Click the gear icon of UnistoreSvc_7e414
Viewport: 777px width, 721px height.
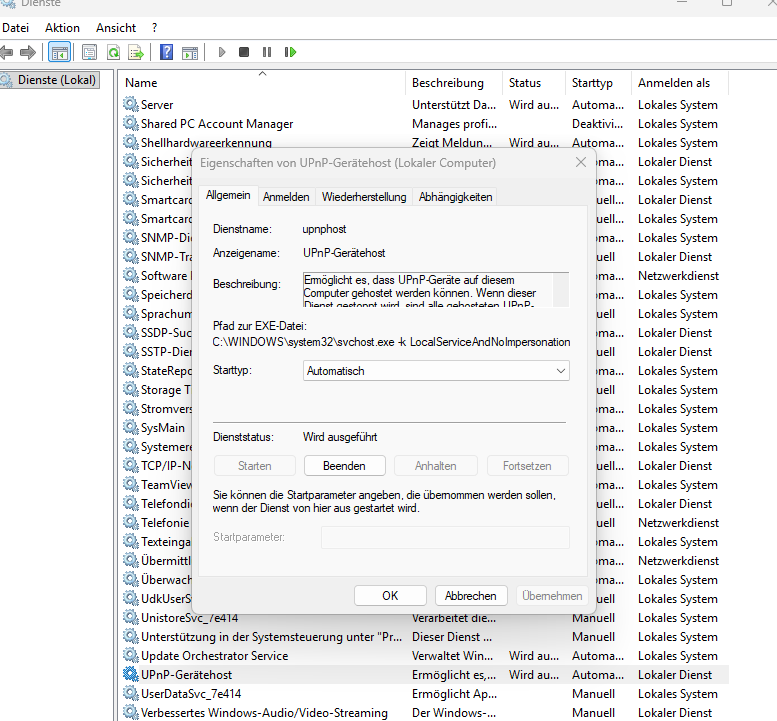(x=130, y=617)
